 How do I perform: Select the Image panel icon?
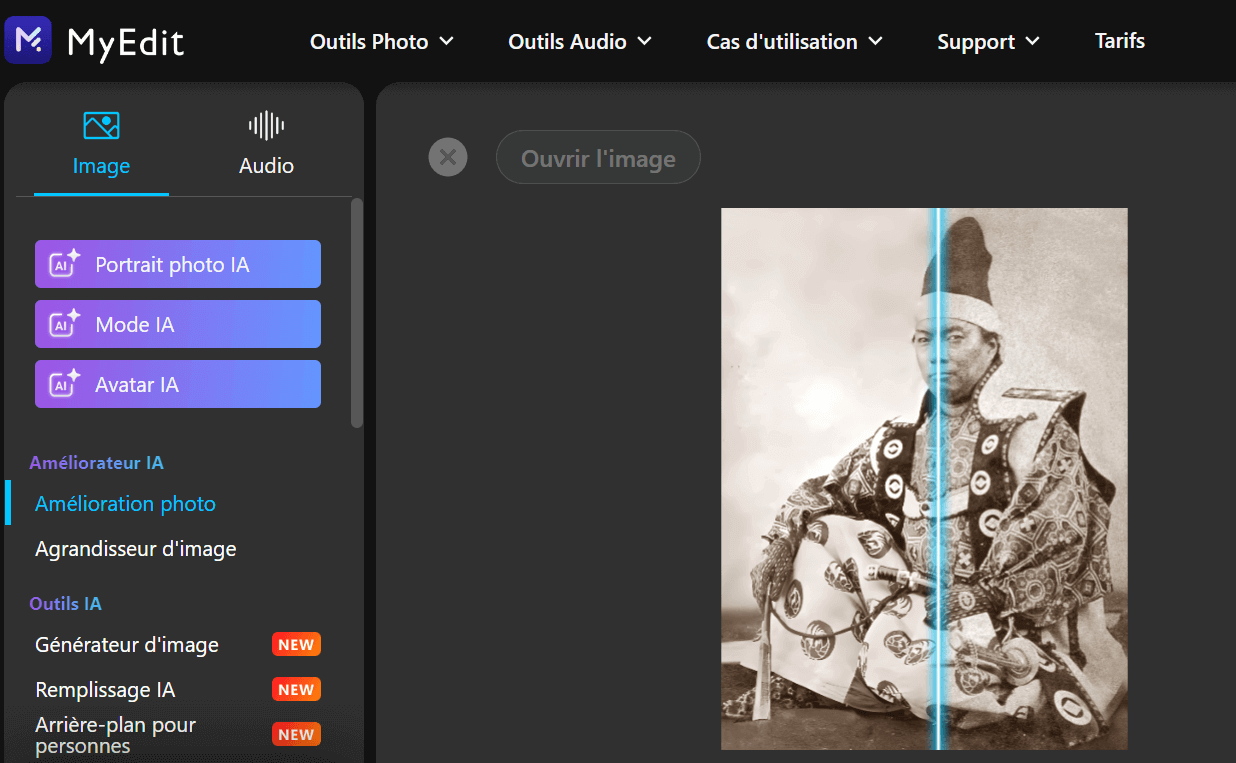[100, 124]
